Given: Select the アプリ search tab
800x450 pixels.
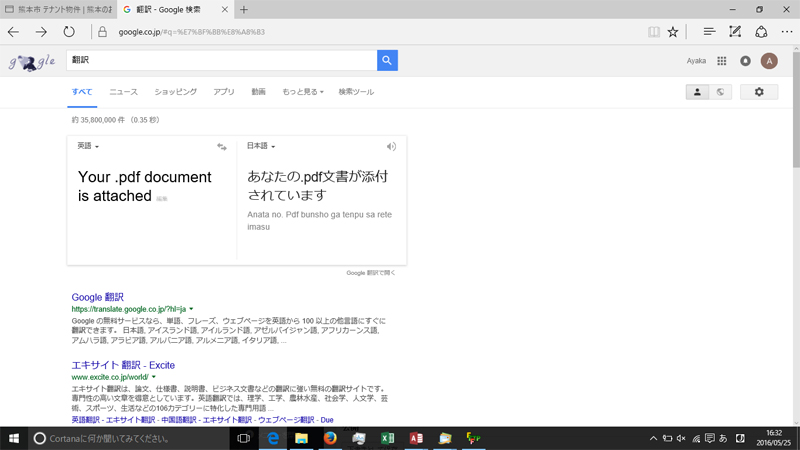Looking at the screenshot, I should (x=223, y=92).
